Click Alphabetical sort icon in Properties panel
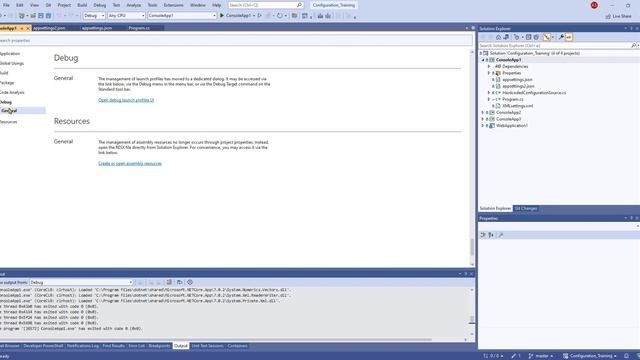 tap(491, 235)
